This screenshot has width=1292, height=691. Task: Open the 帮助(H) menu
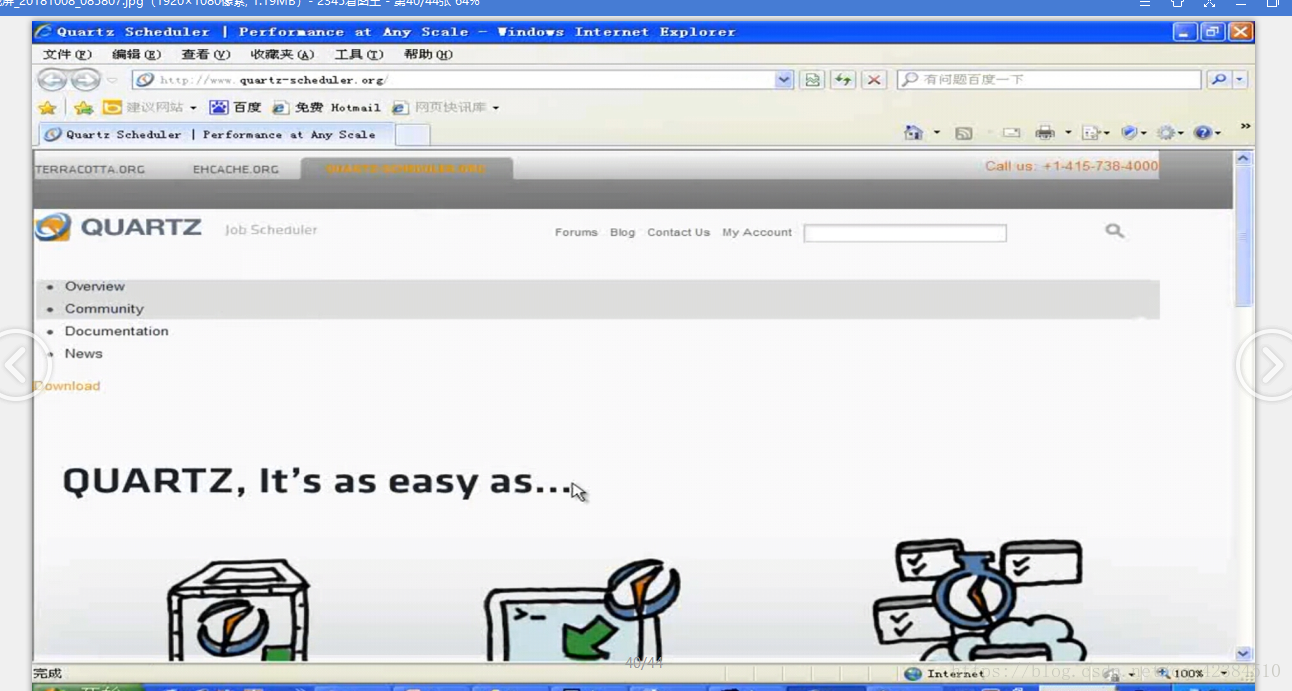coord(428,55)
